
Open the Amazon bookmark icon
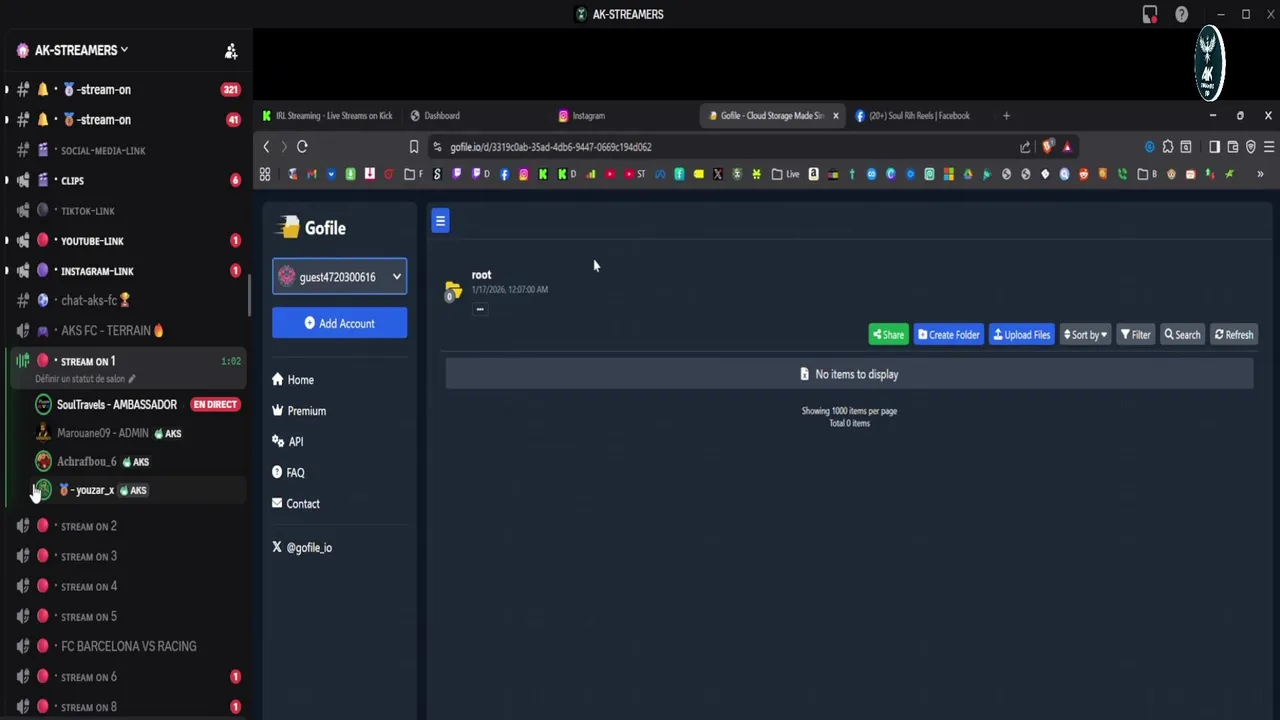click(813, 174)
